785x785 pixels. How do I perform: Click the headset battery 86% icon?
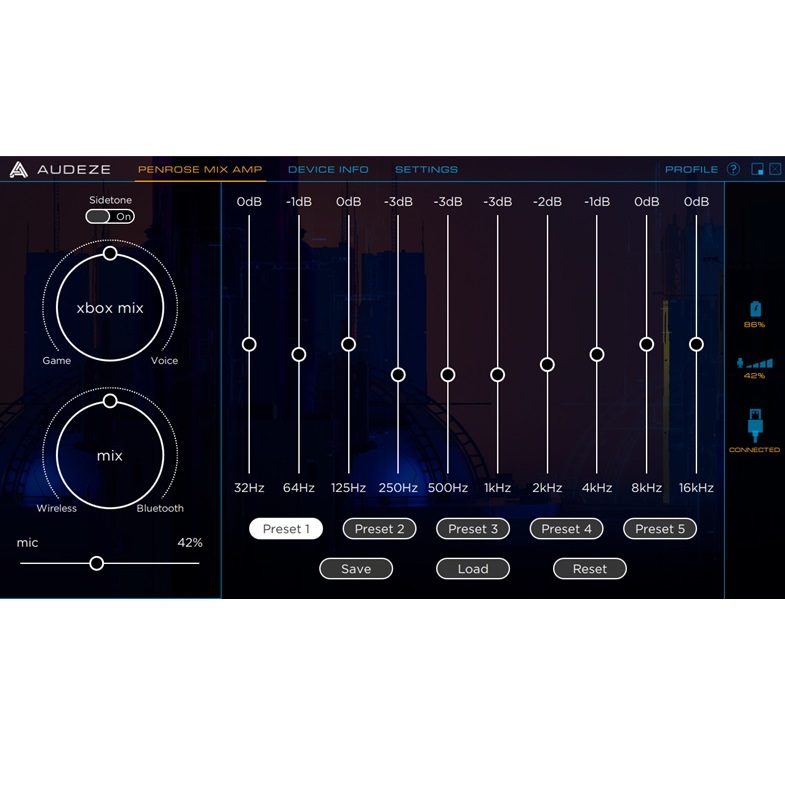tap(755, 309)
